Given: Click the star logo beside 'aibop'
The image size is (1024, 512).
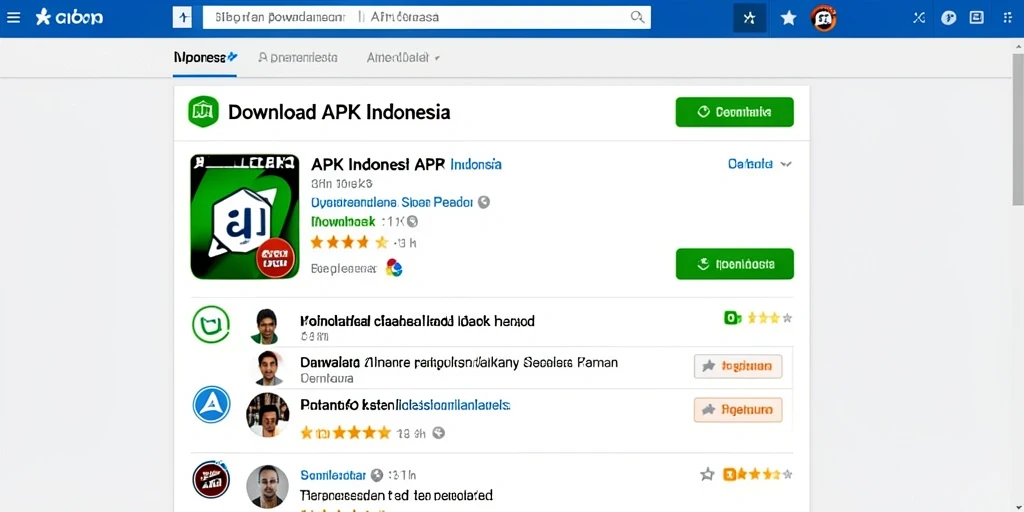Looking at the screenshot, I should pos(43,18).
